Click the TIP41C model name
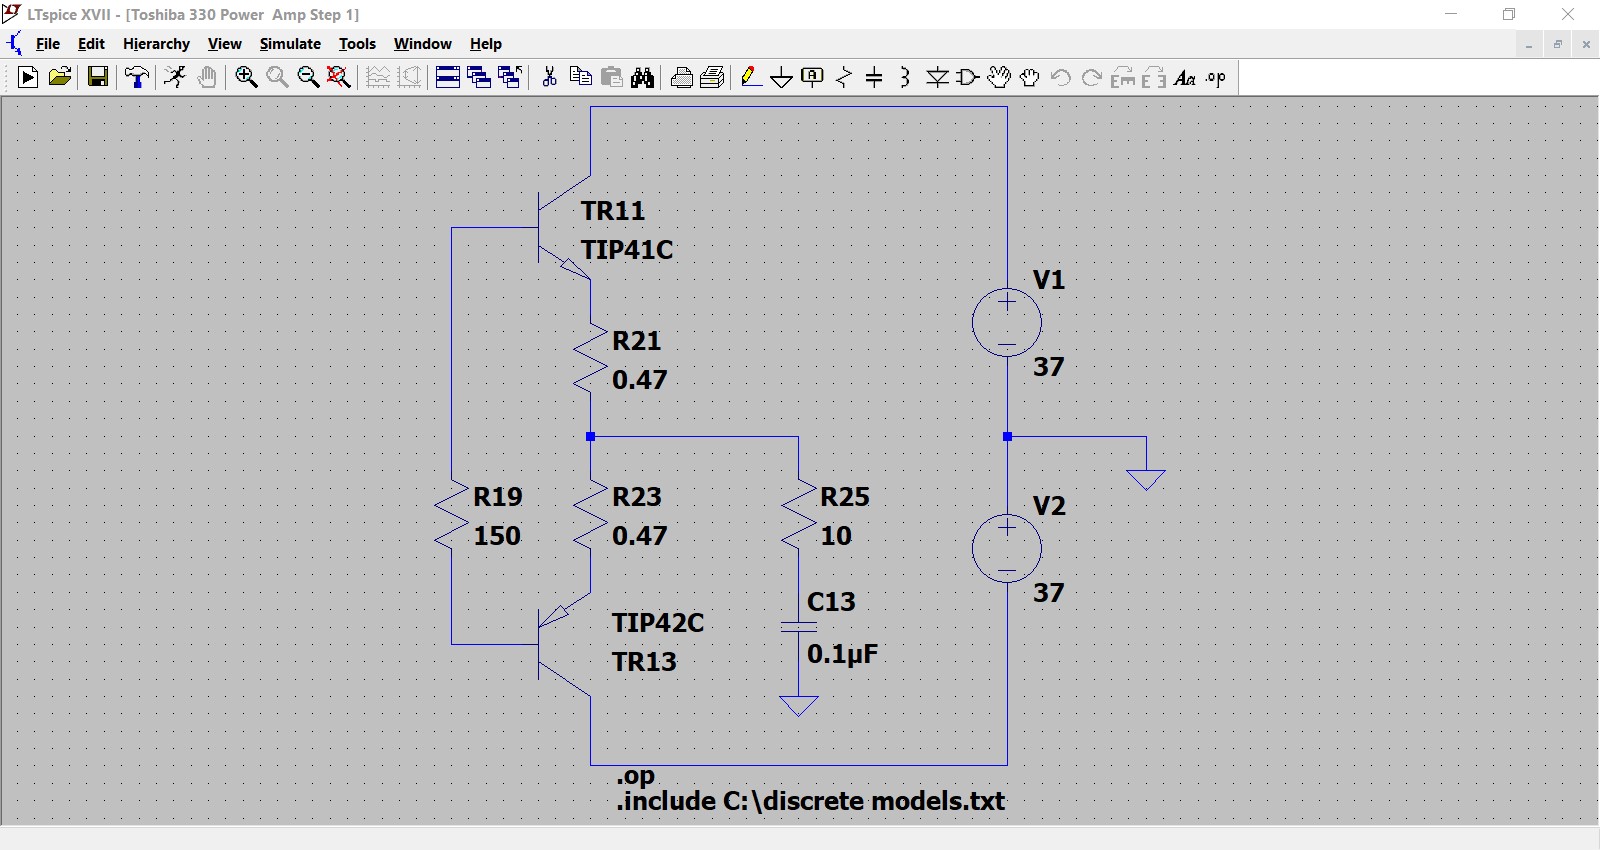 coord(627,250)
